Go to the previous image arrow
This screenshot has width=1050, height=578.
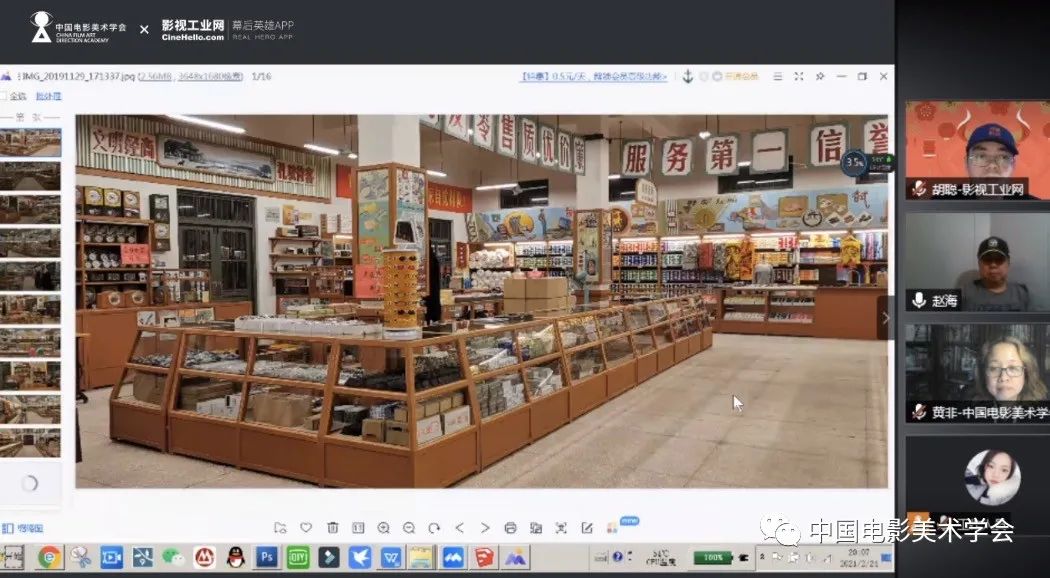tap(460, 527)
